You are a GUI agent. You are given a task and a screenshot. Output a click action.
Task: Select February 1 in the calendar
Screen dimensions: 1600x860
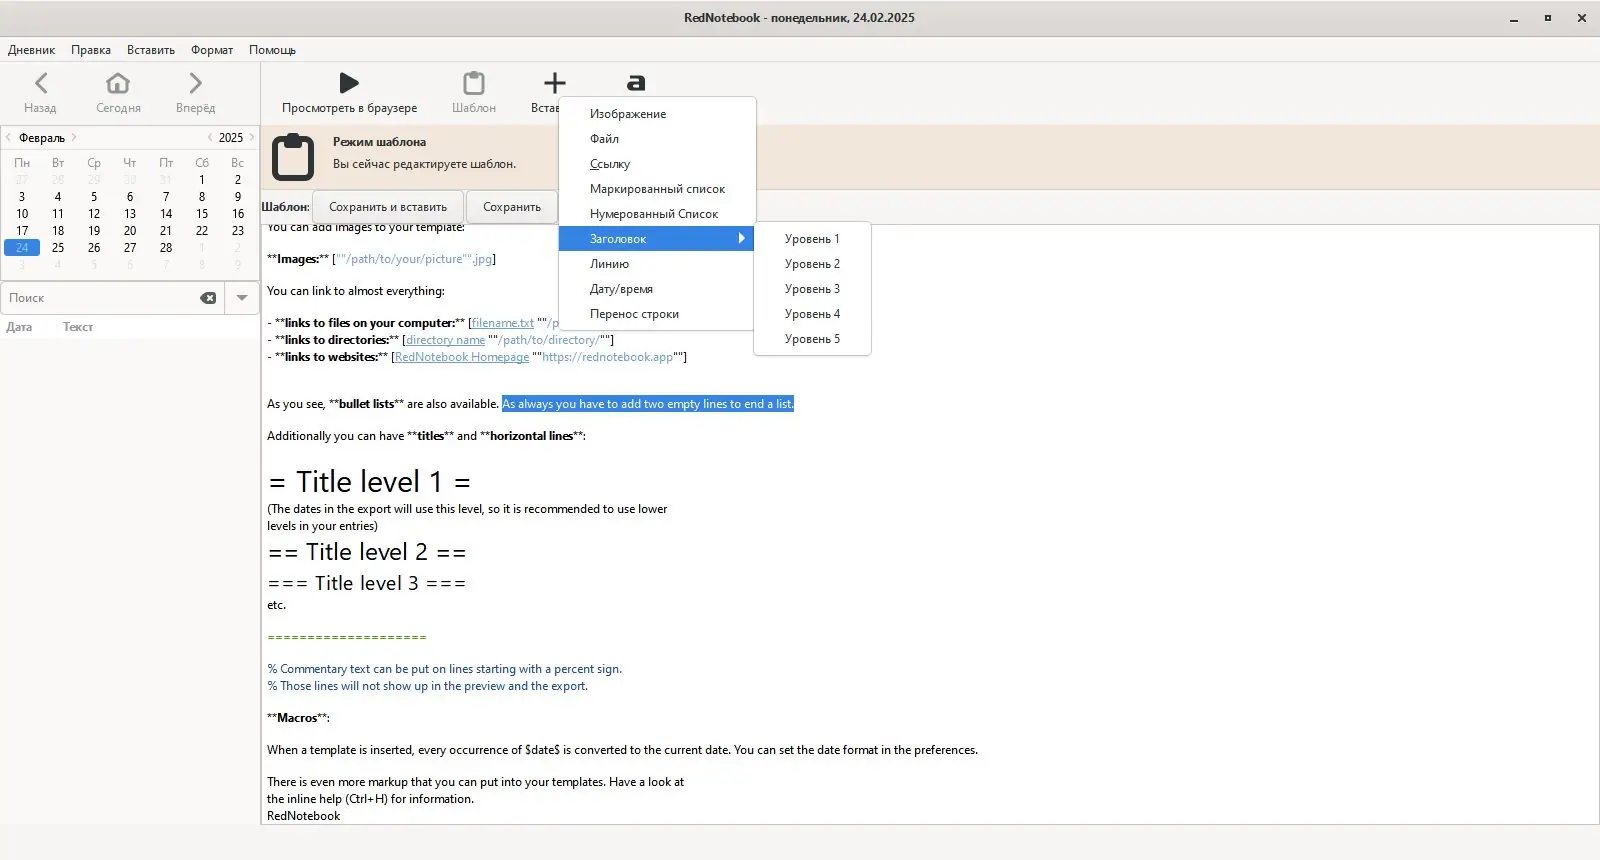(202, 180)
